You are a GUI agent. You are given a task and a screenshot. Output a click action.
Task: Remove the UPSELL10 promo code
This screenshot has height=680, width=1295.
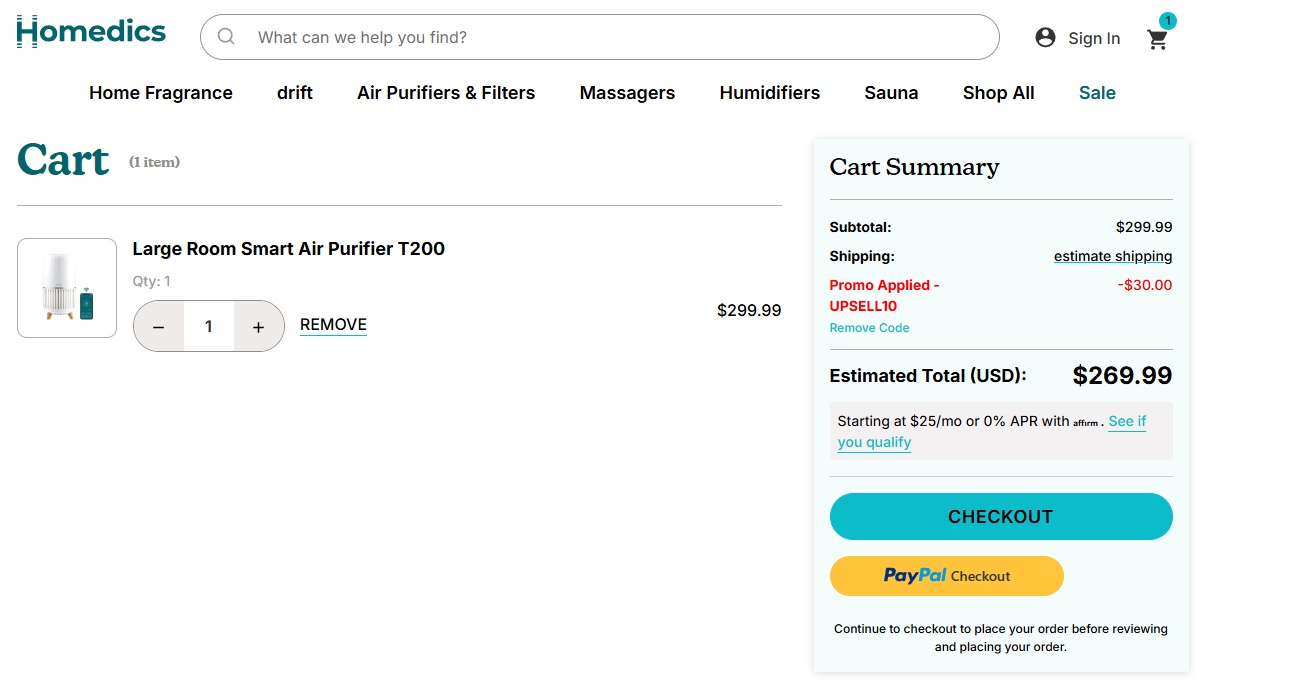(870, 328)
